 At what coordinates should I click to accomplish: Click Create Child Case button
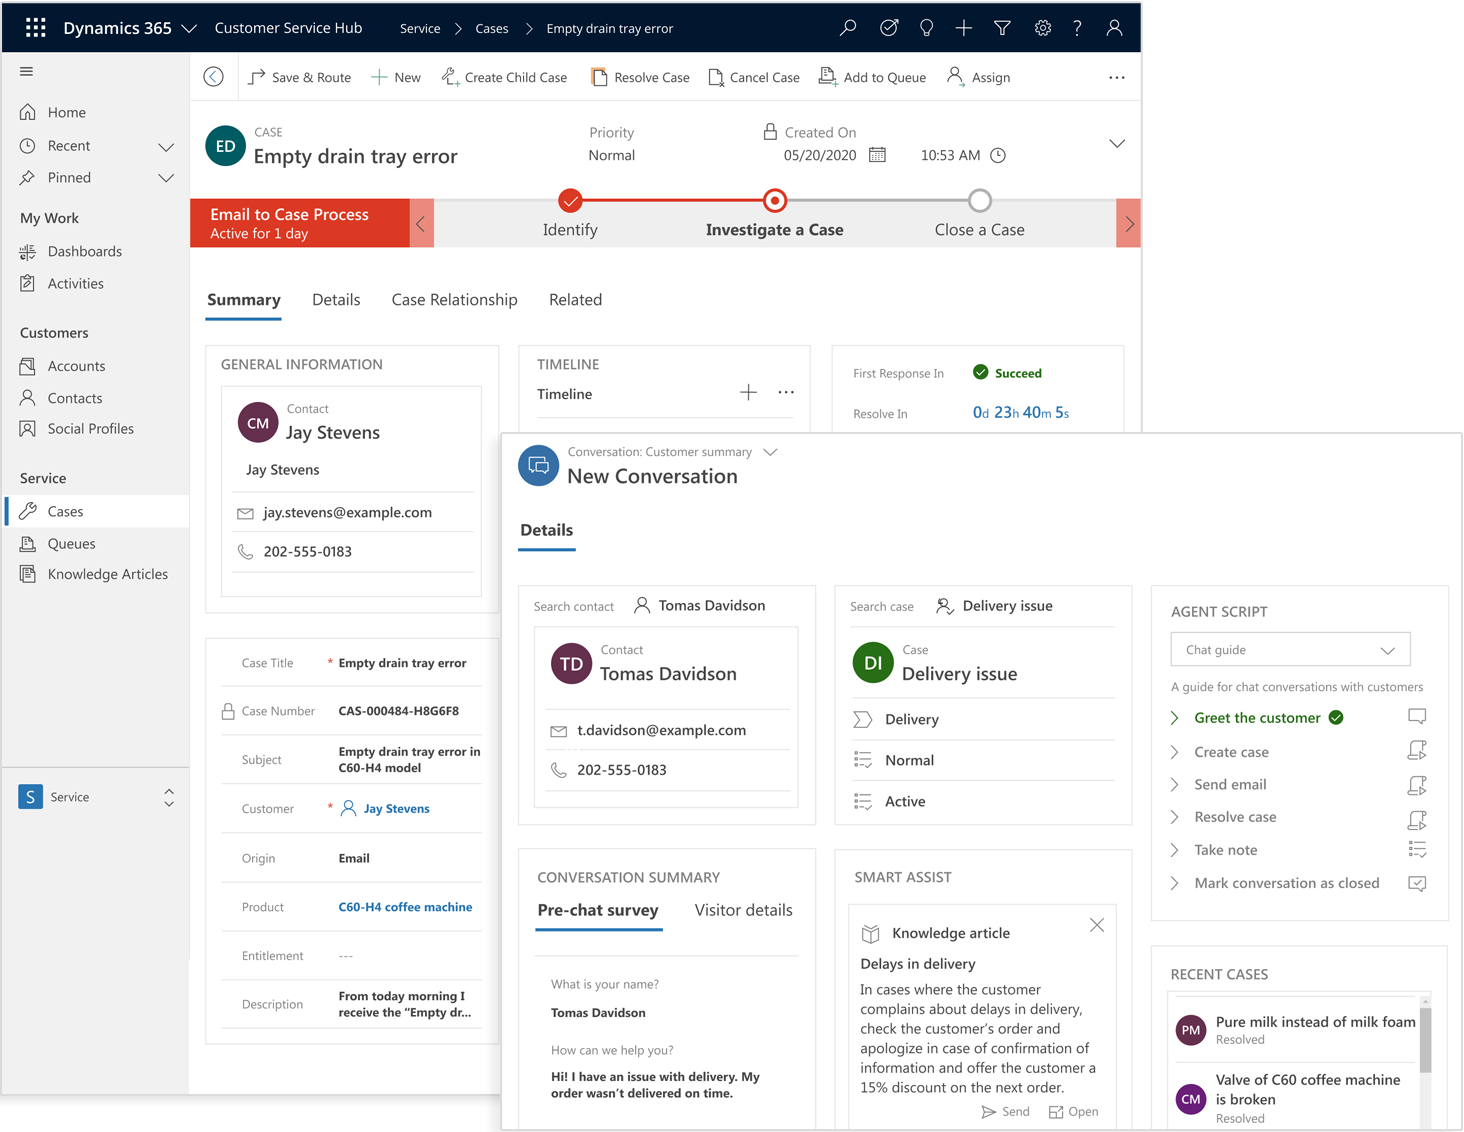(x=504, y=77)
